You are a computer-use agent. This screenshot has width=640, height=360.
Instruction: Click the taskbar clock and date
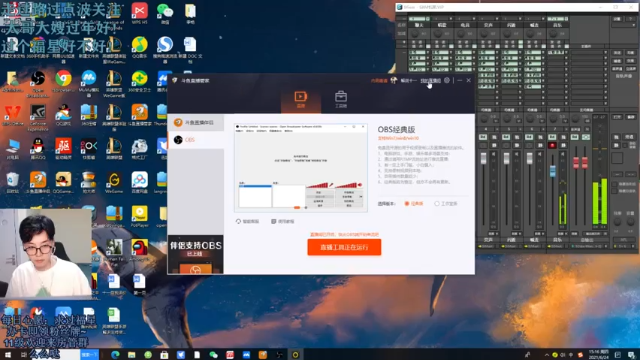[x=599, y=354]
